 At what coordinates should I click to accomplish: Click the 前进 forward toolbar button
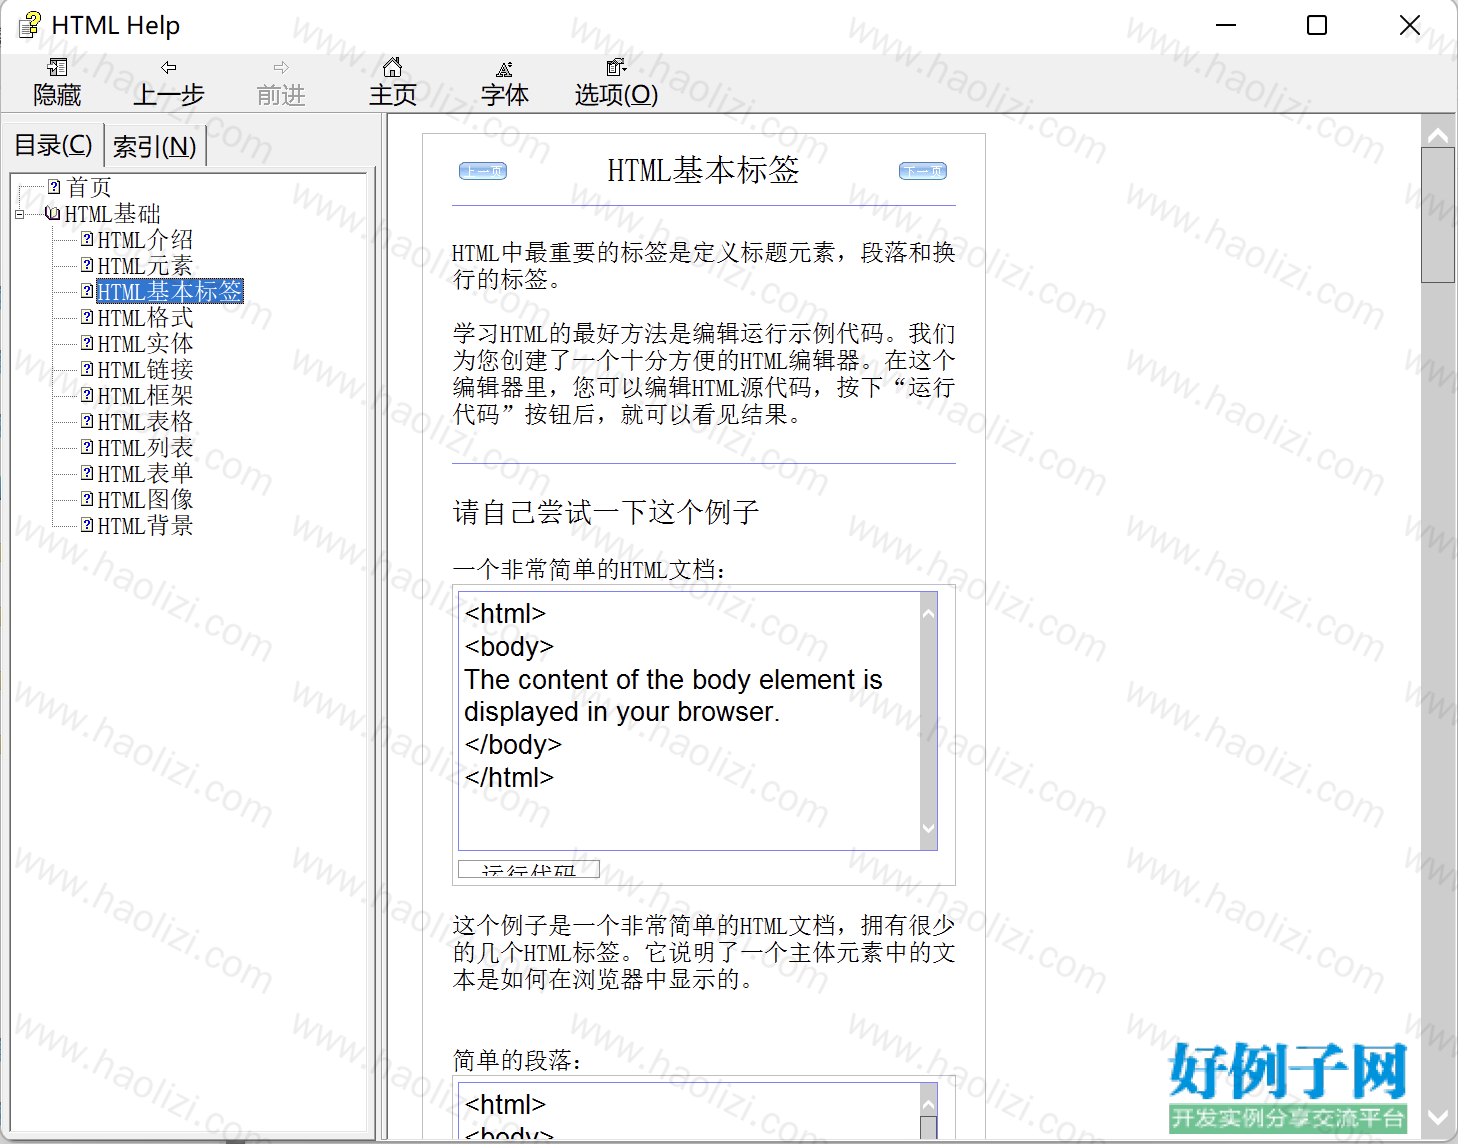click(x=281, y=83)
